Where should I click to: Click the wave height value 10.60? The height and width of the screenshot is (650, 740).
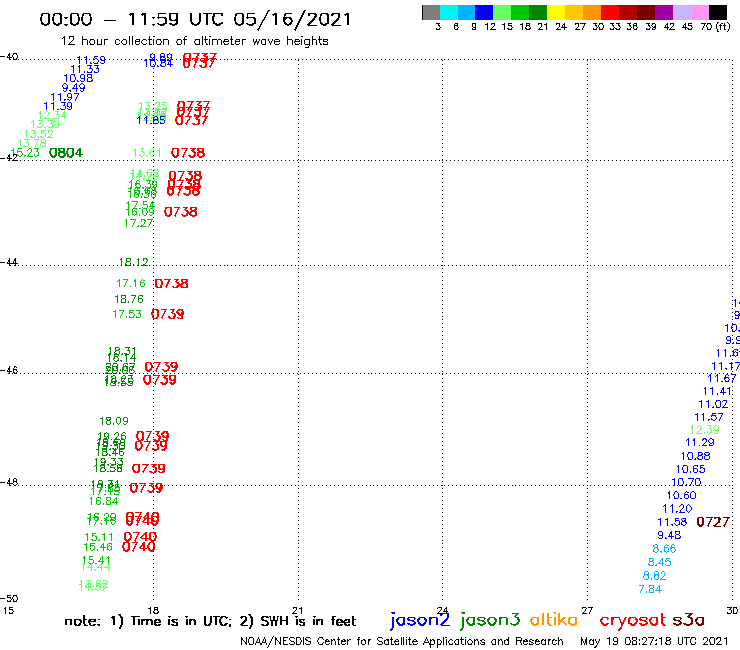[x=681, y=496]
